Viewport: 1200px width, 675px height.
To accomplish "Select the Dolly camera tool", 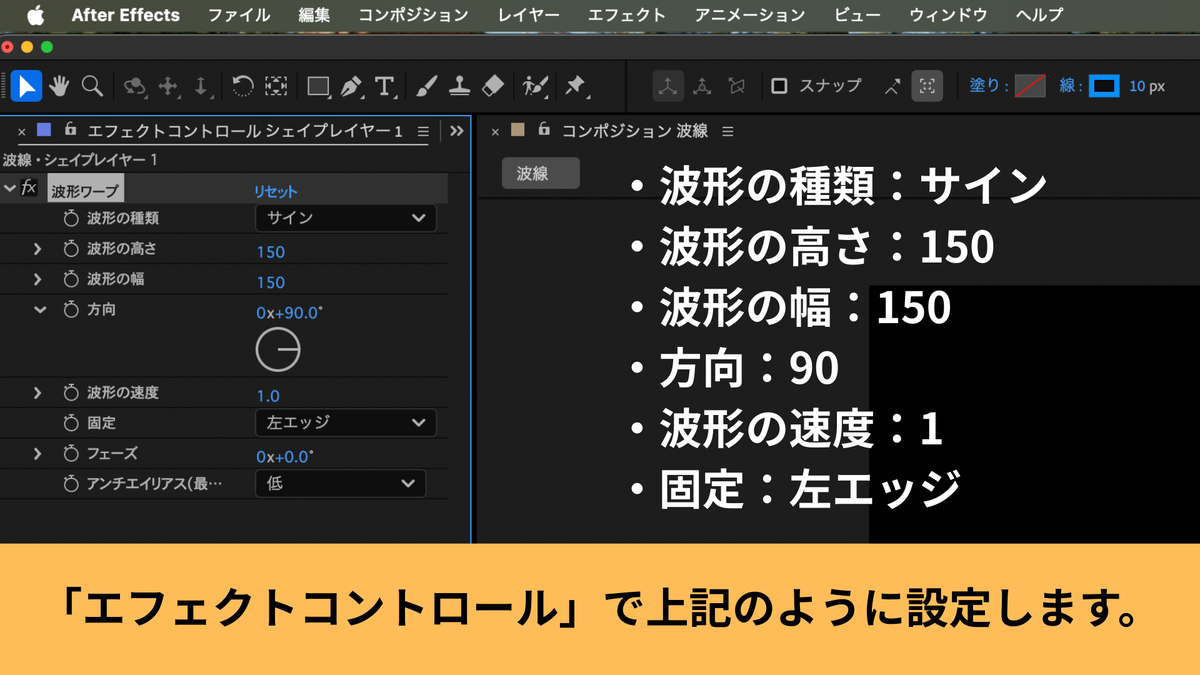I will pos(201,87).
